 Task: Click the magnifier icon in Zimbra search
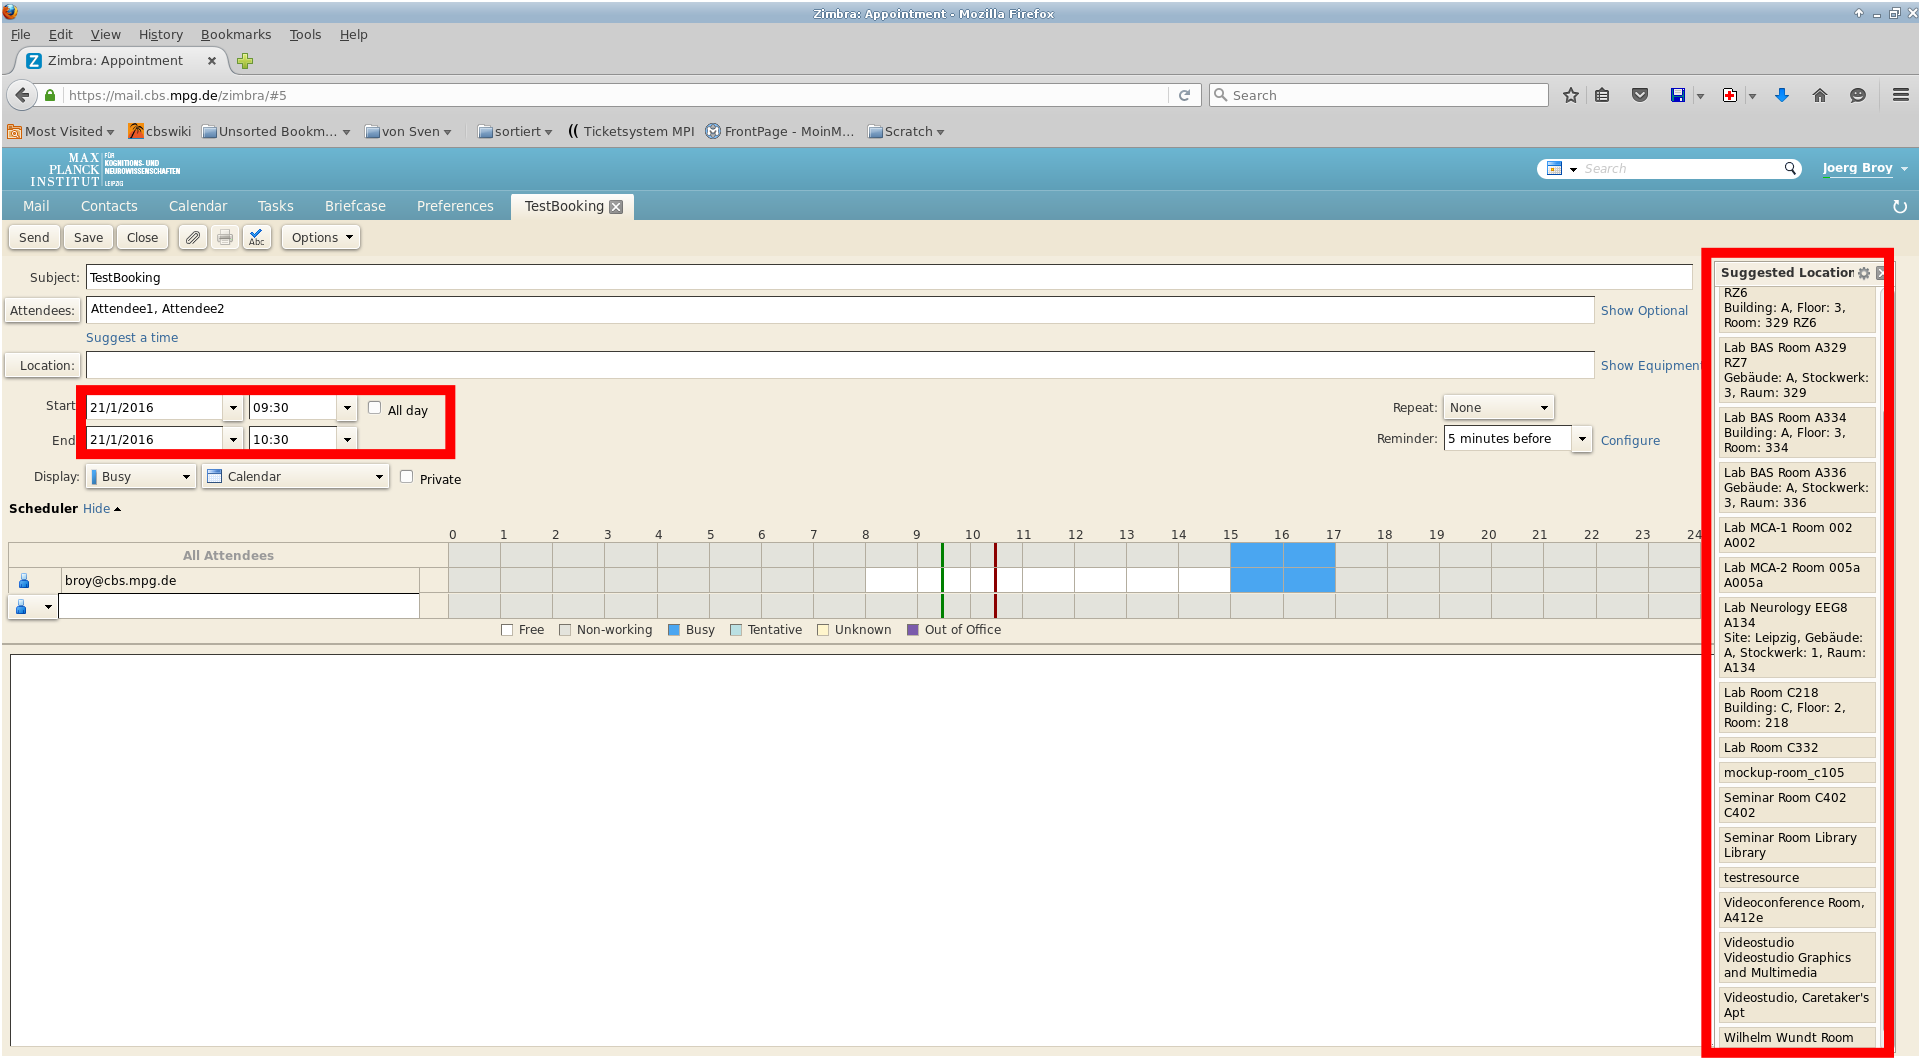point(1790,169)
